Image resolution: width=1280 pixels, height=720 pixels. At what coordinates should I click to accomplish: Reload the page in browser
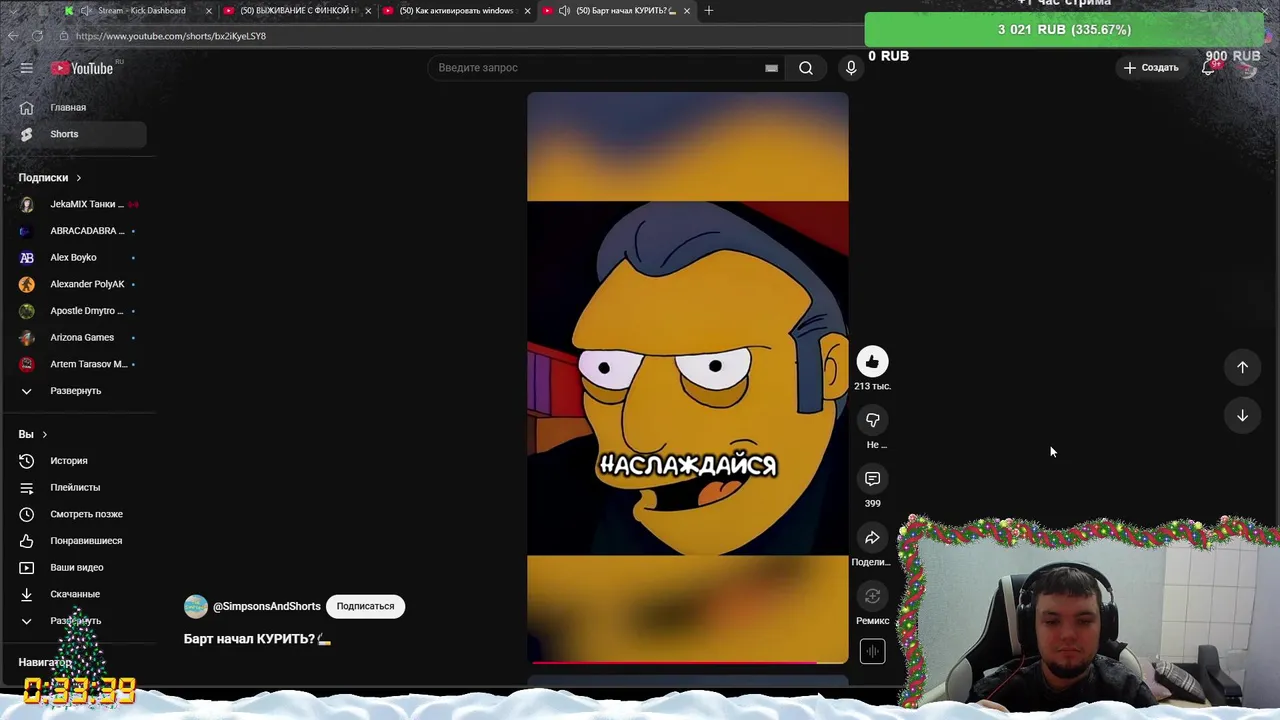pos(37,36)
